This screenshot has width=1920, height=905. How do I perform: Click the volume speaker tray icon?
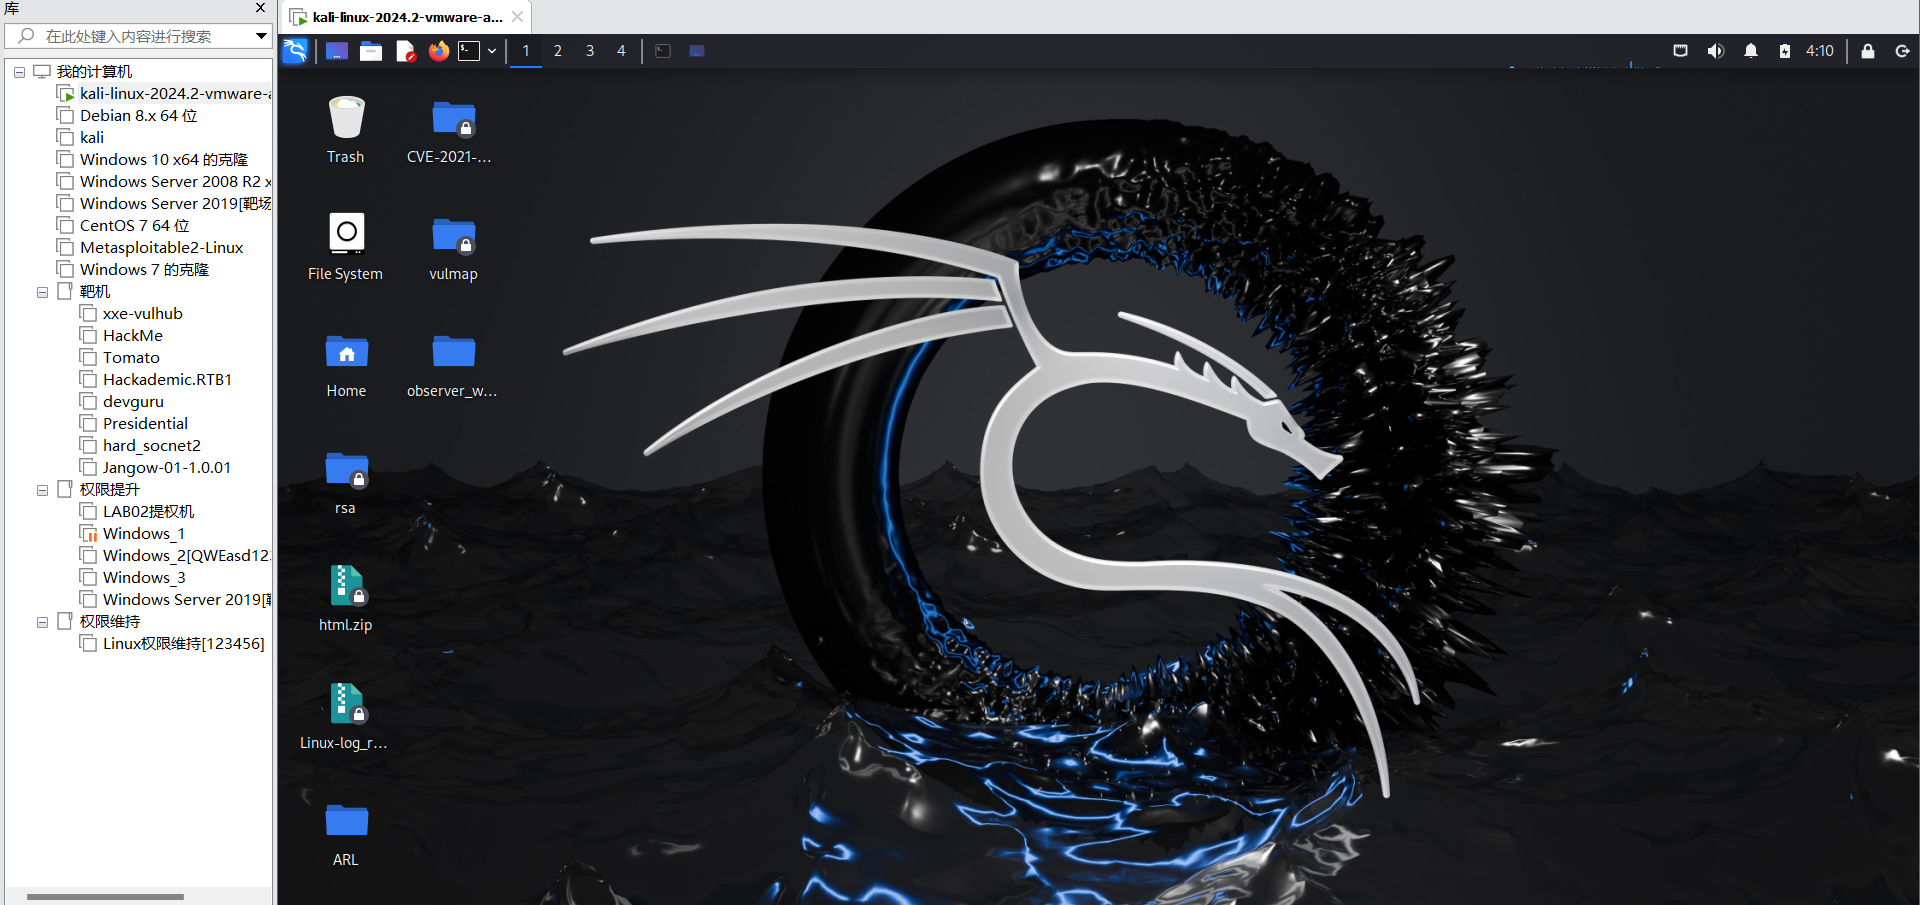(x=1716, y=51)
